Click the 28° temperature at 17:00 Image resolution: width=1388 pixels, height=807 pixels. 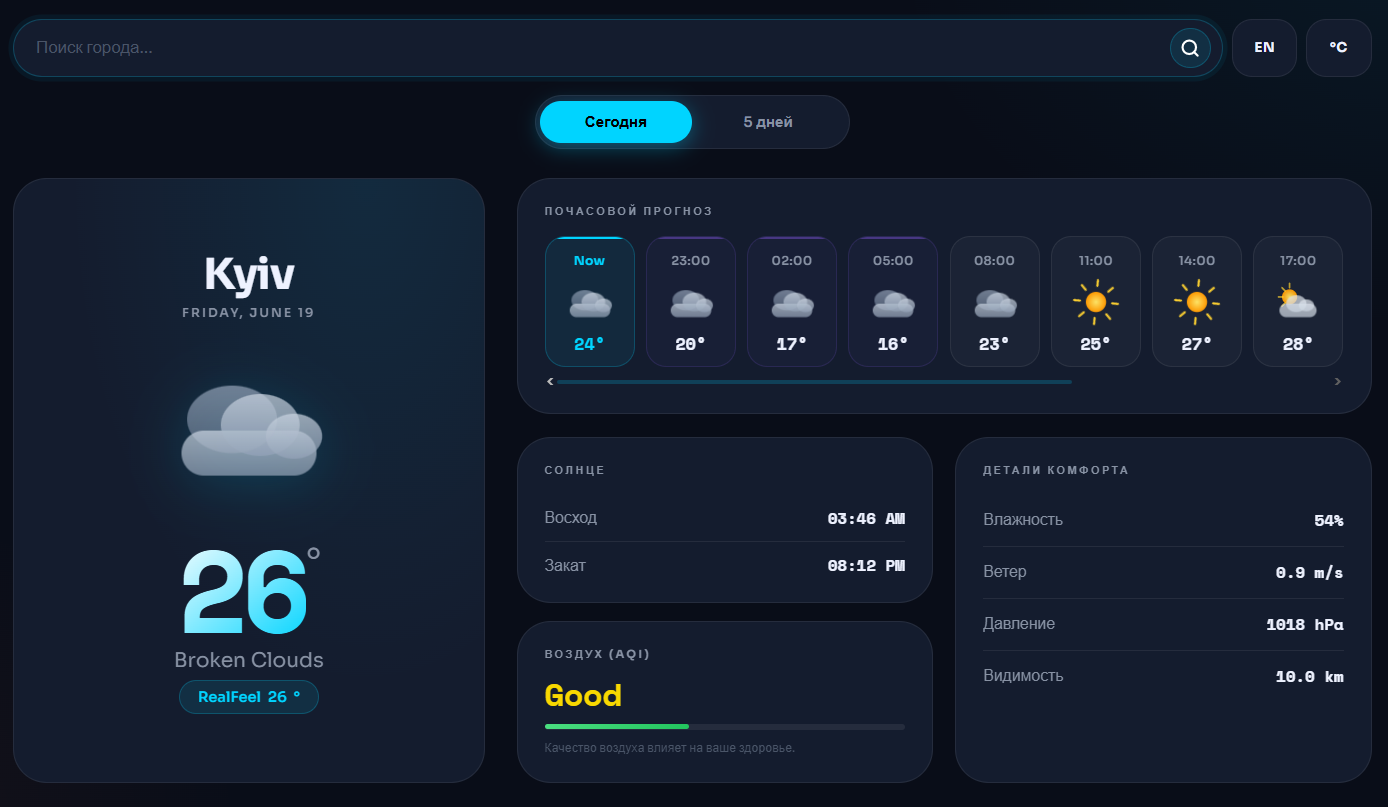[1298, 344]
